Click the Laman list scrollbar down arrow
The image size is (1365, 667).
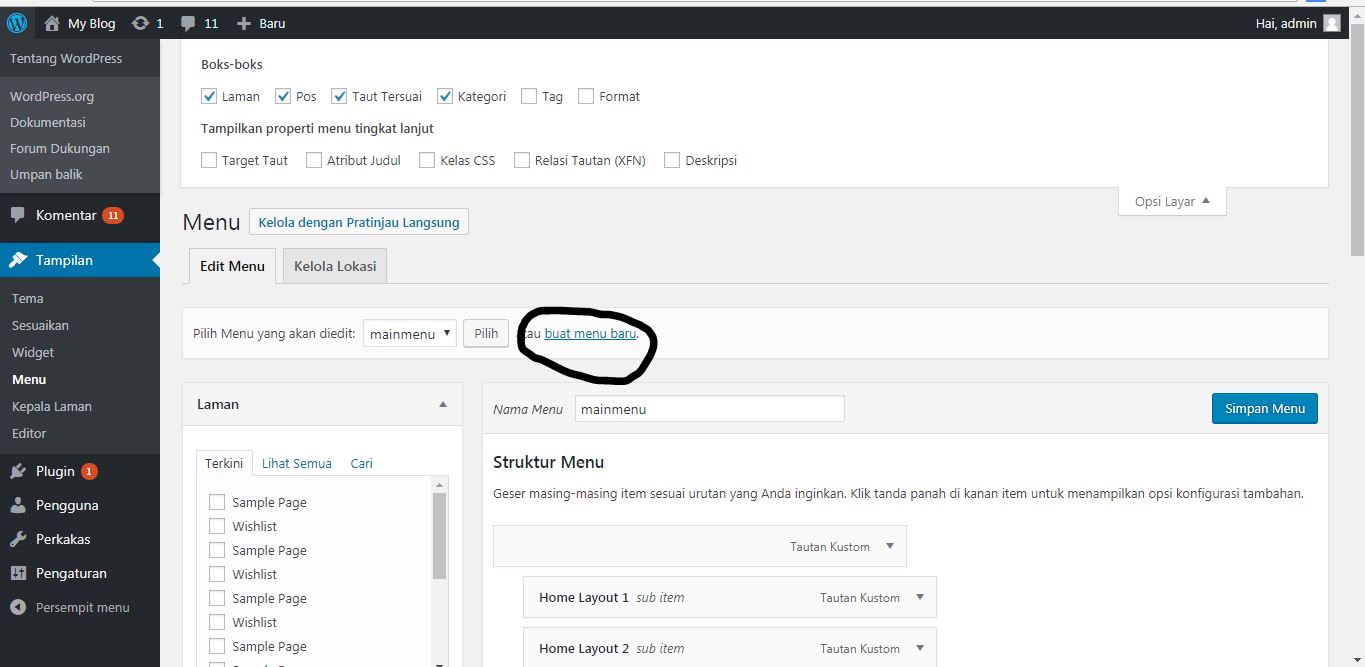(440, 664)
